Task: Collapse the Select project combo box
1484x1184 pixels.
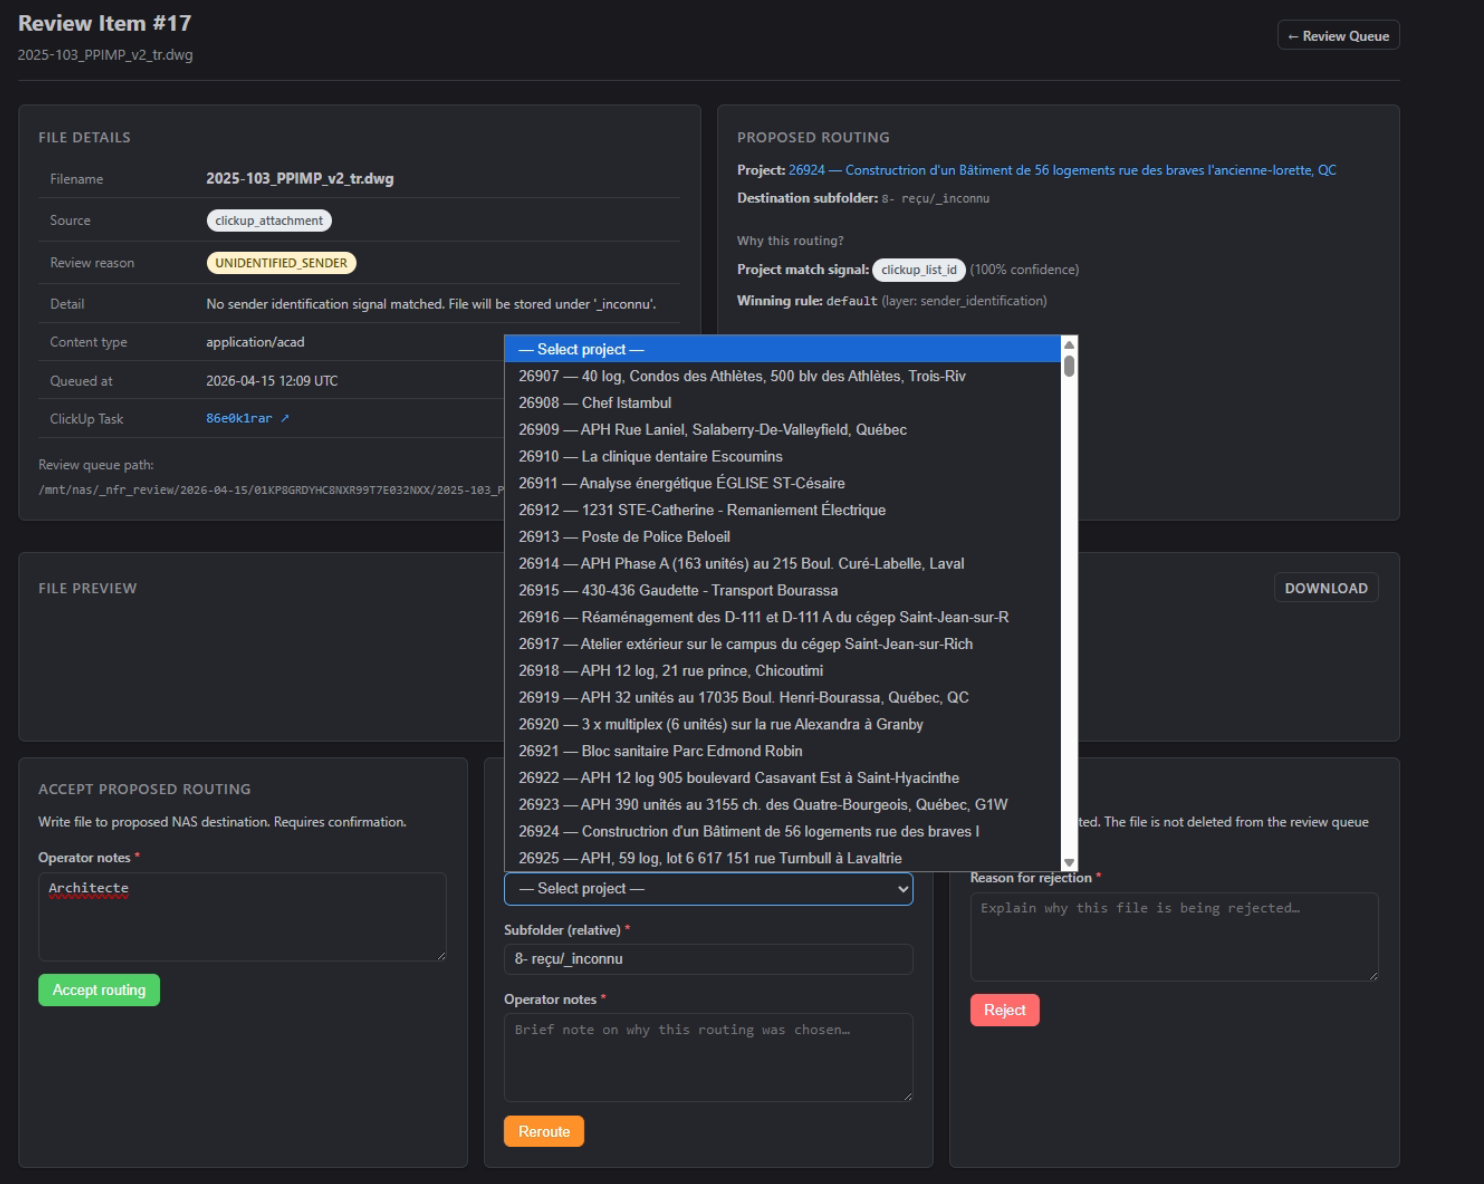Action: click(x=708, y=889)
